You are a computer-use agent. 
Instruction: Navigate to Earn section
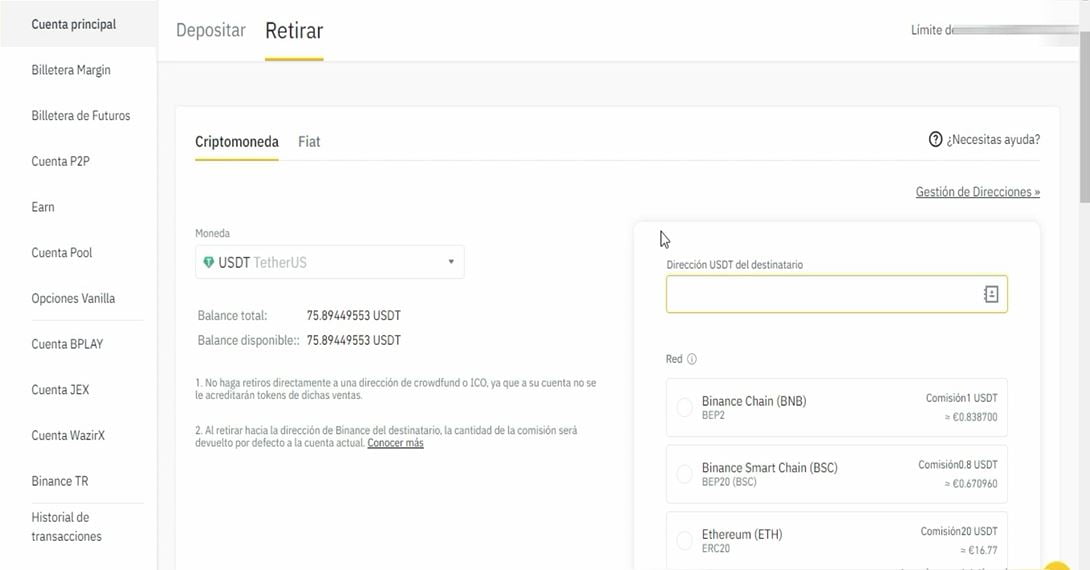(x=43, y=207)
